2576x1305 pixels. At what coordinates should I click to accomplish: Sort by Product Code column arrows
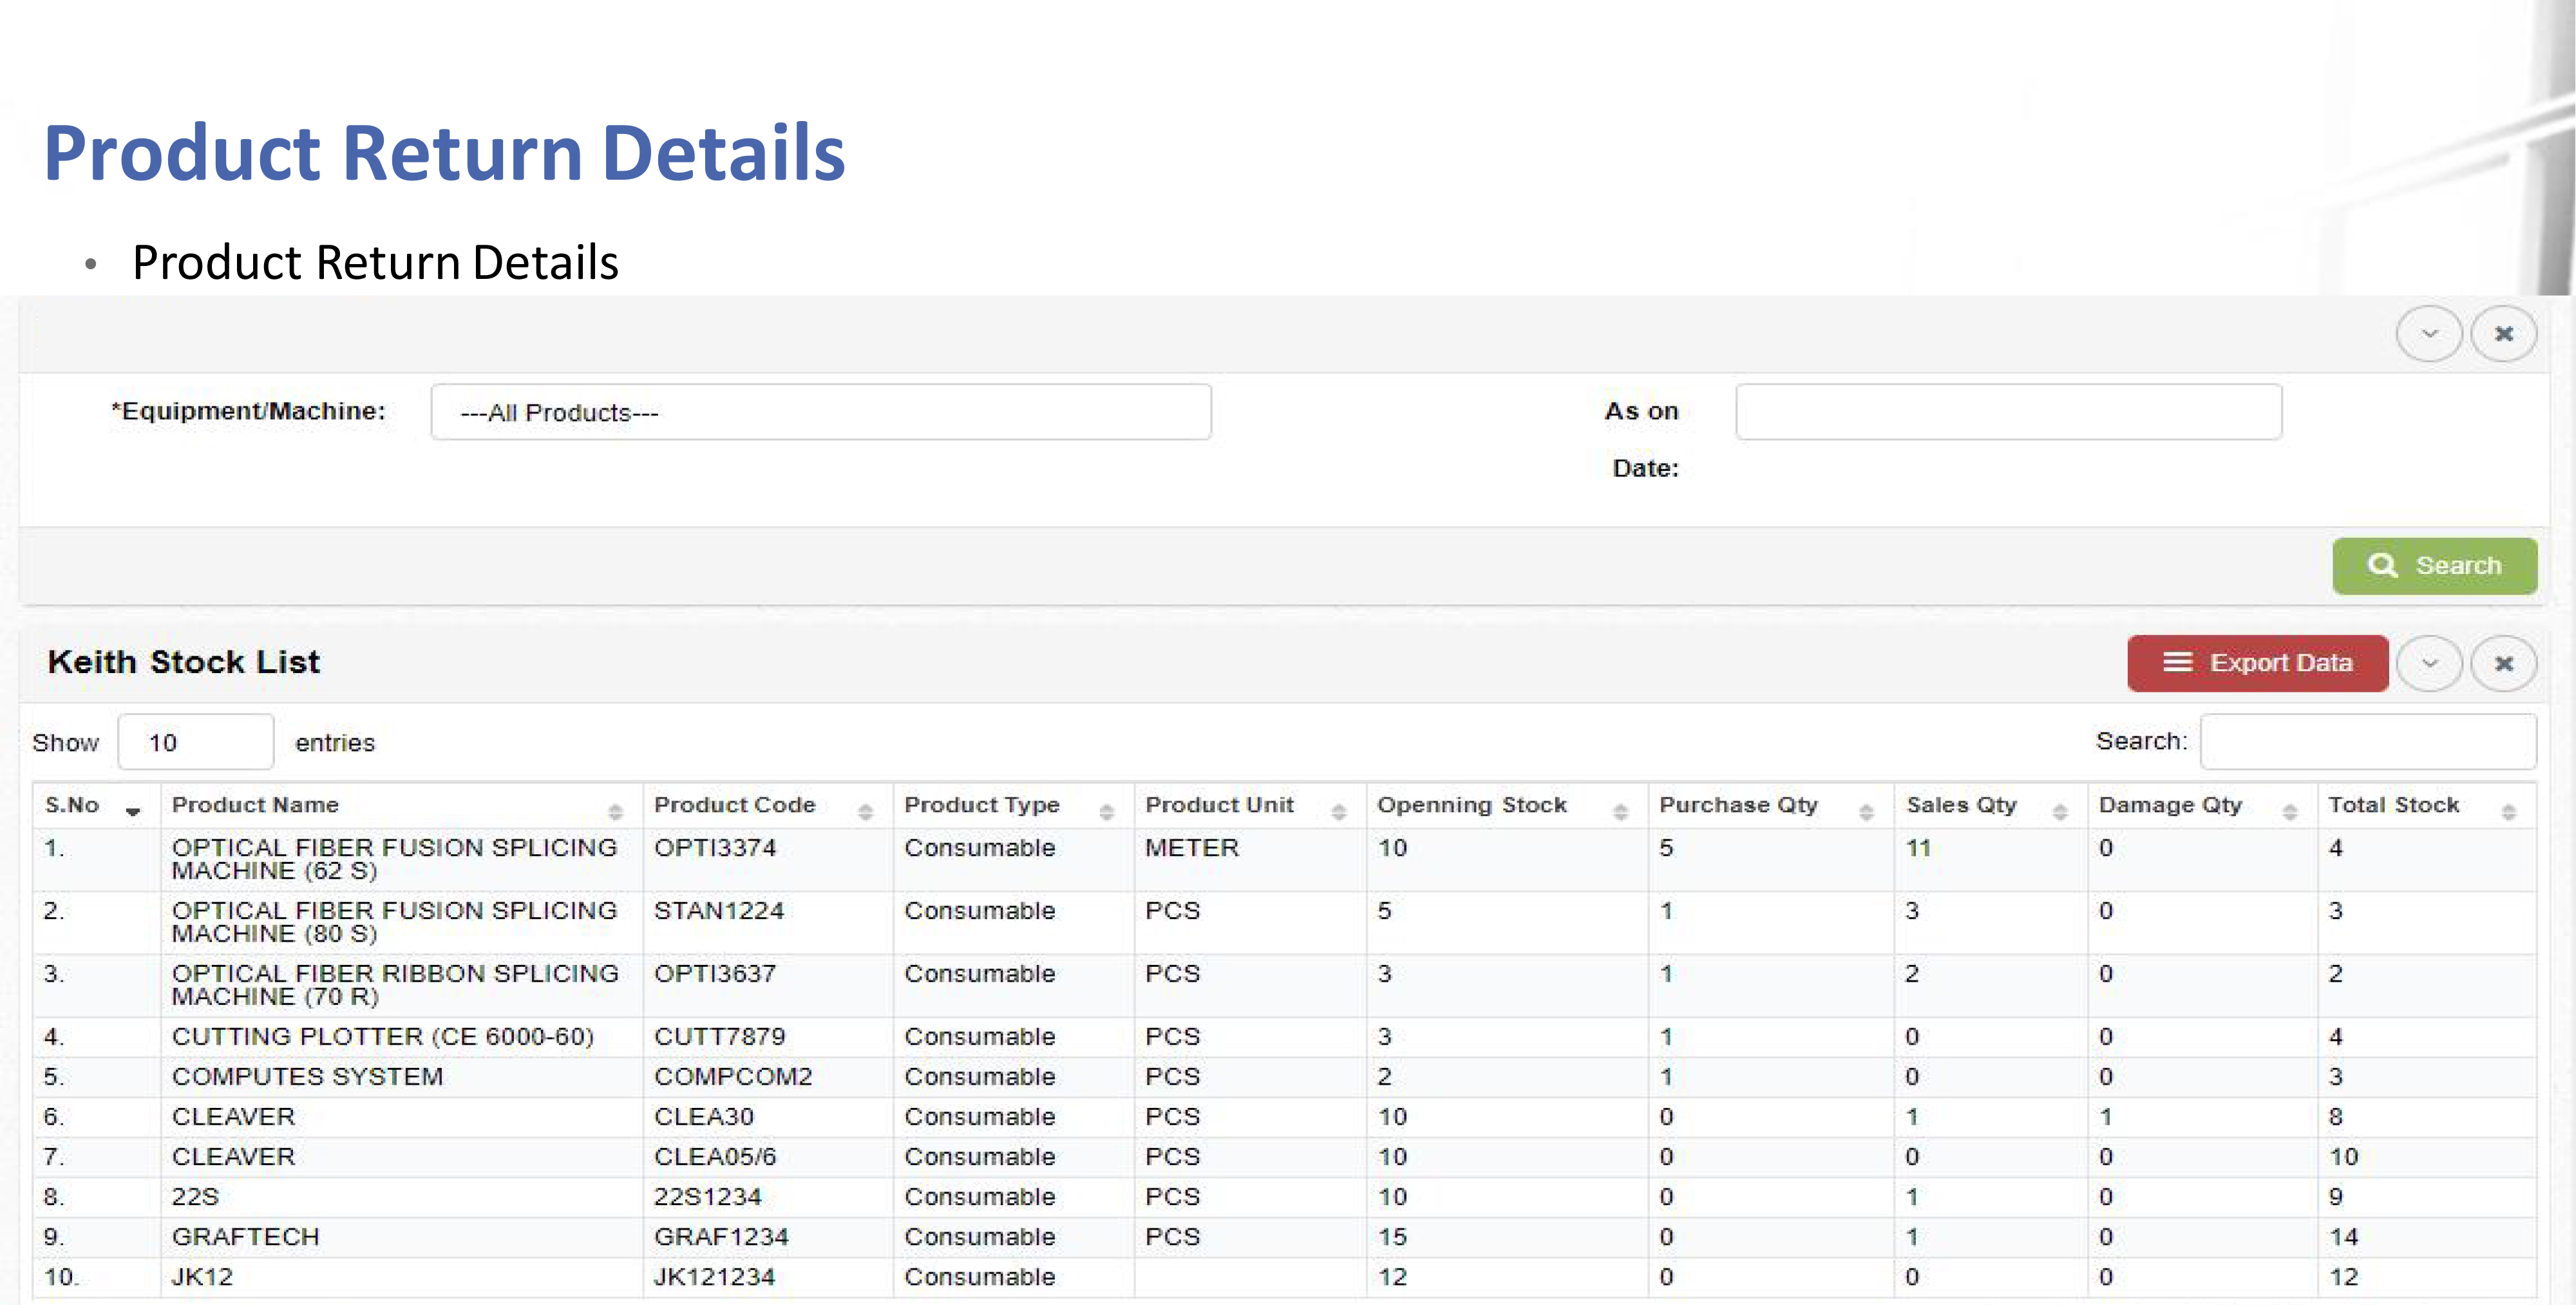point(865,812)
